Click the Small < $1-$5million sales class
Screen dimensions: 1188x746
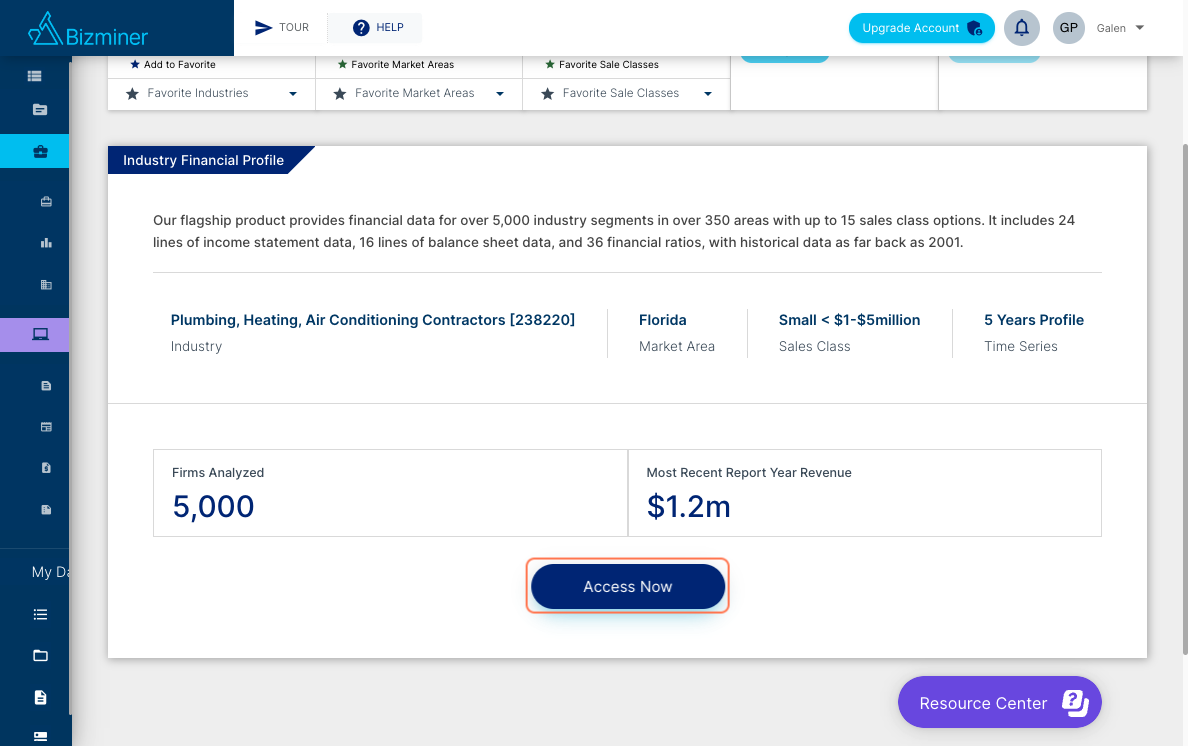pyautogui.click(x=849, y=320)
